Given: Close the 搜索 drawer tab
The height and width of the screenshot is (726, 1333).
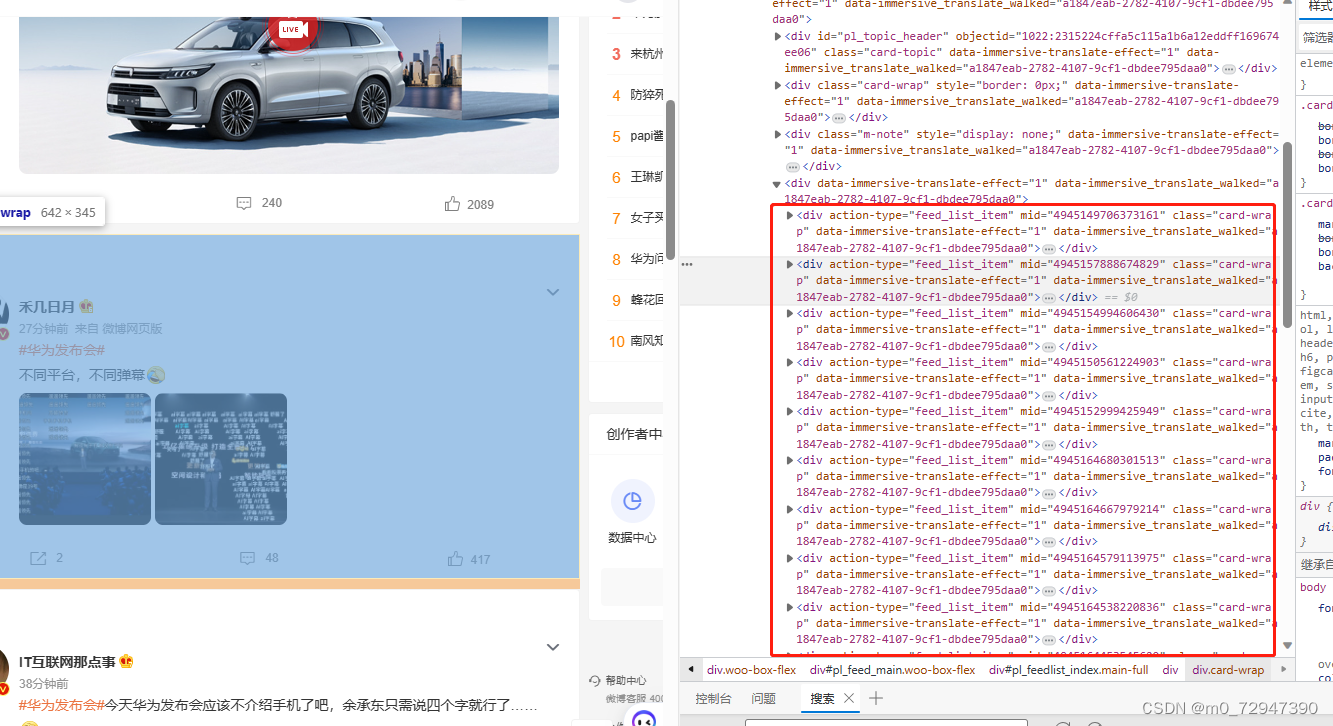Looking at the screenshot, I should point(849,698).
